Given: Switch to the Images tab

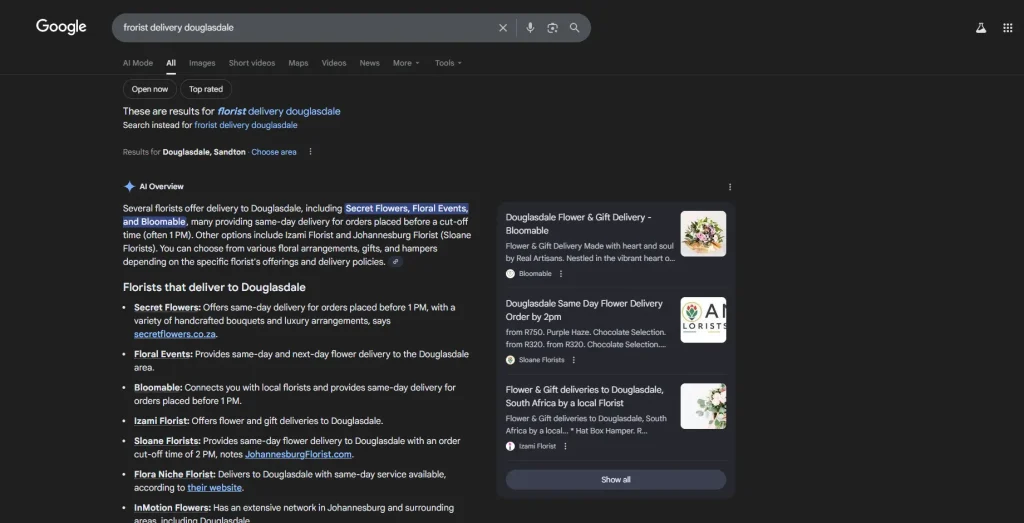Looking at the screenshot, I should [202, 63].
